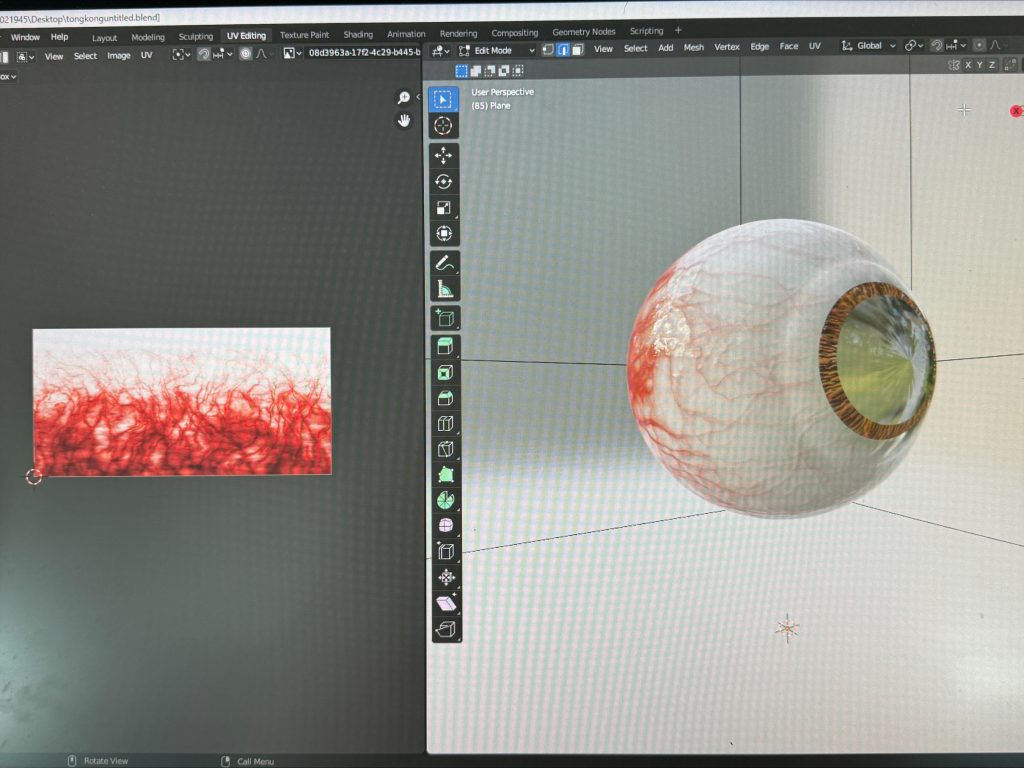This screenshot has height=768, width=1024.
Task: Click the Image menu in UV editor
Action: click(118, 56)
